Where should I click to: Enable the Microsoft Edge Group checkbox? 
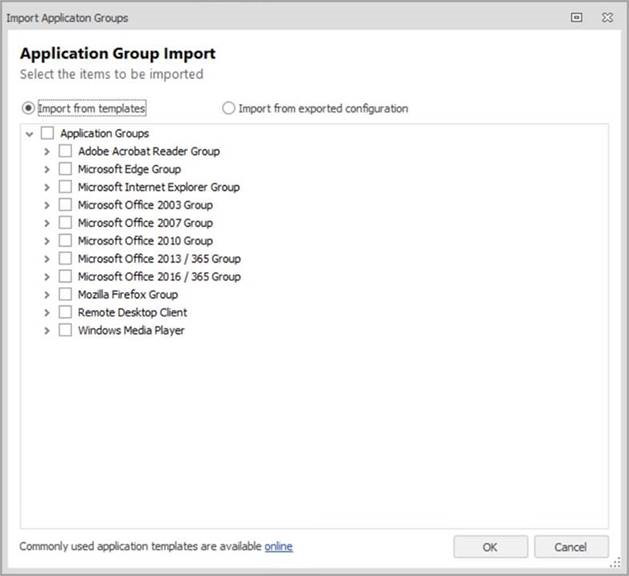[65, 169]
